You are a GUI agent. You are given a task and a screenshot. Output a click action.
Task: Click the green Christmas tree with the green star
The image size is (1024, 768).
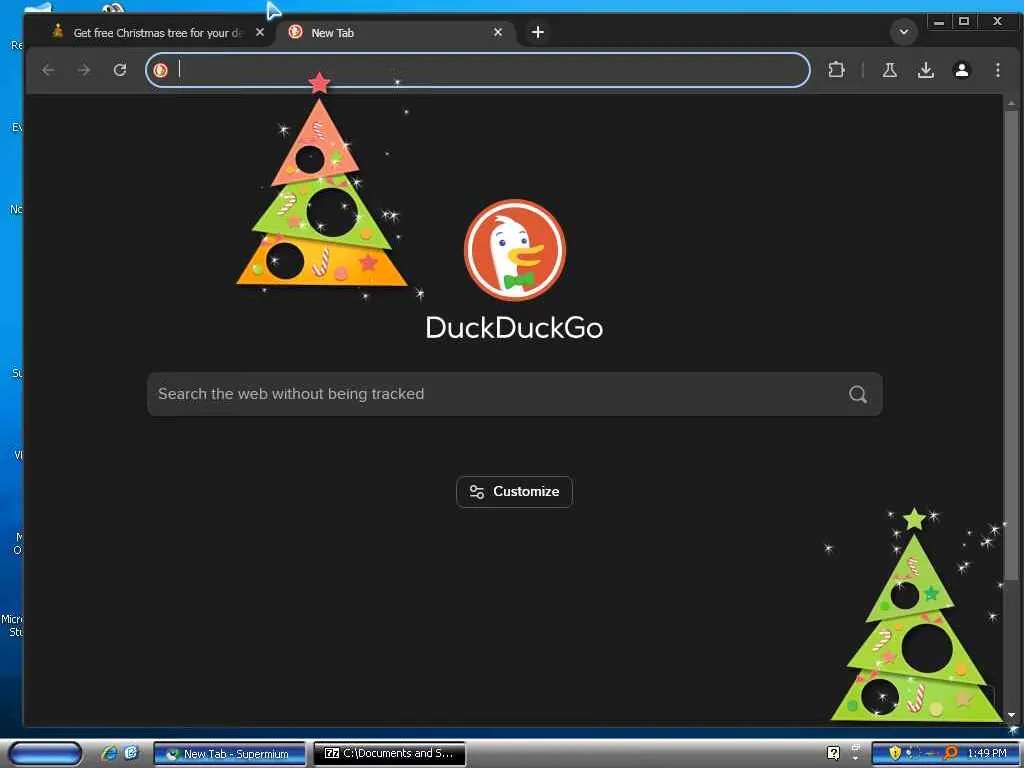(x=916, y=616)
